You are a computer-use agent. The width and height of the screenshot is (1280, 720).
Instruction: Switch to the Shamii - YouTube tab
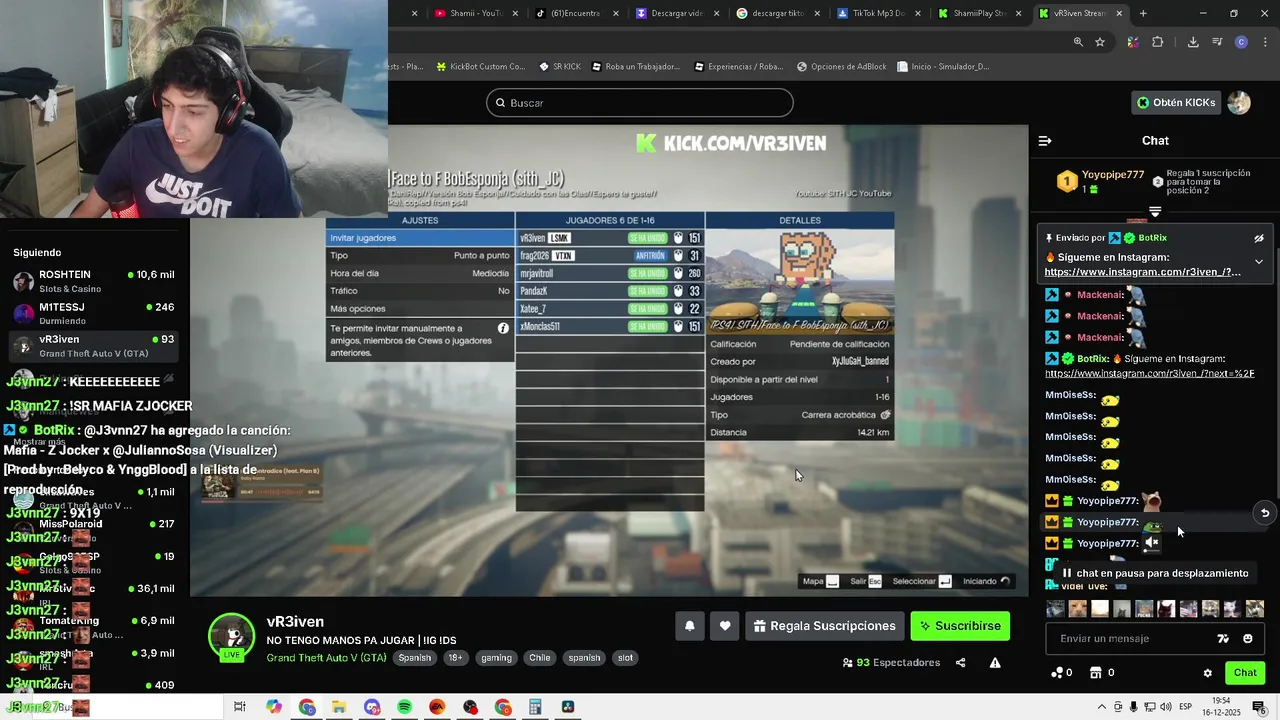[476, 13]
